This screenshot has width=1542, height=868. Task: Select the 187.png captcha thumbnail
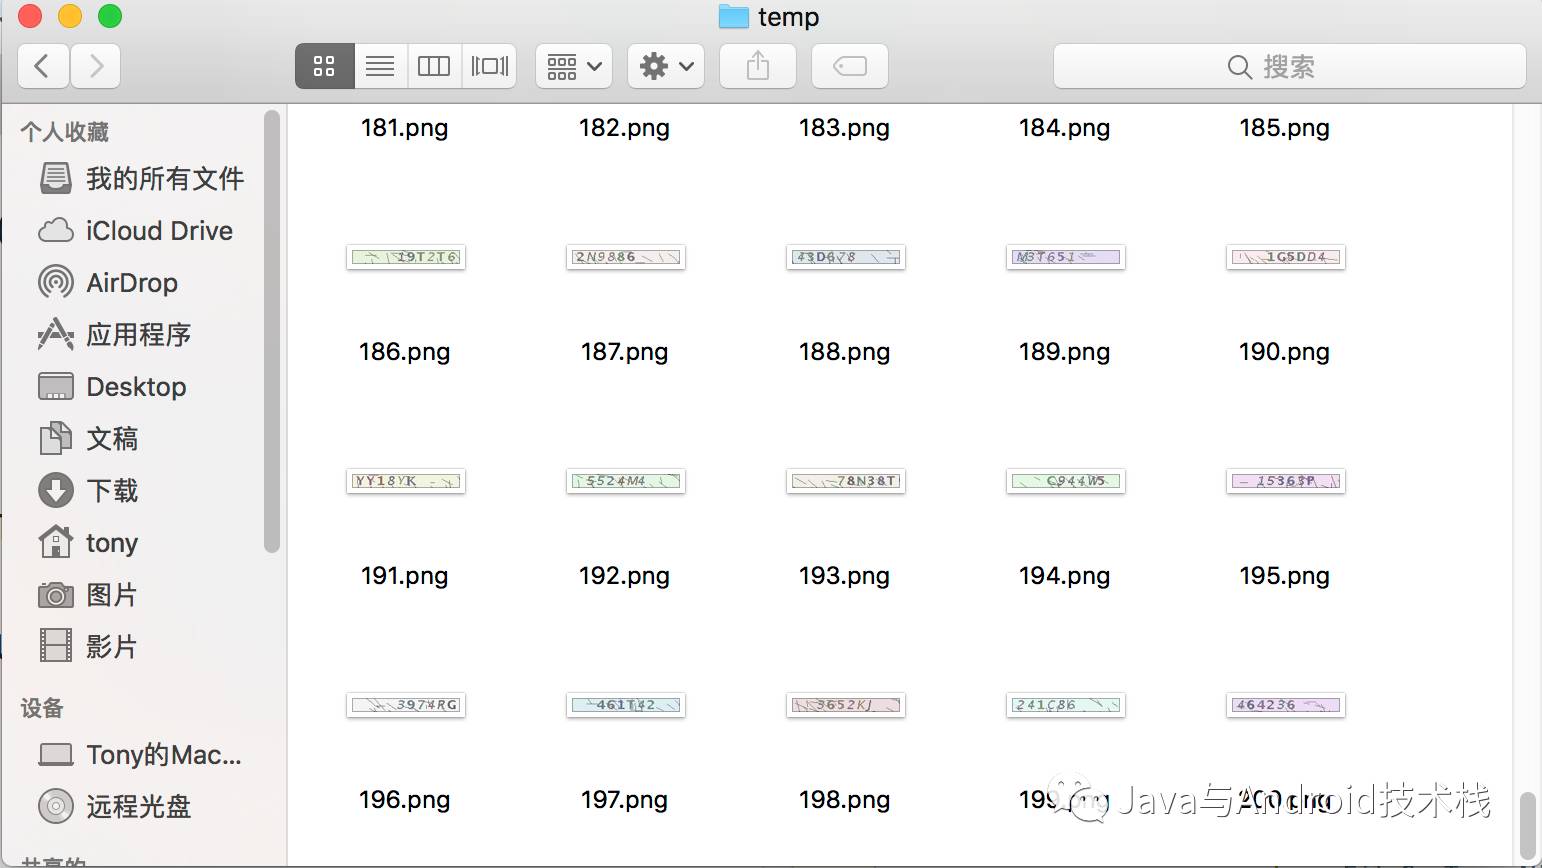626,258
